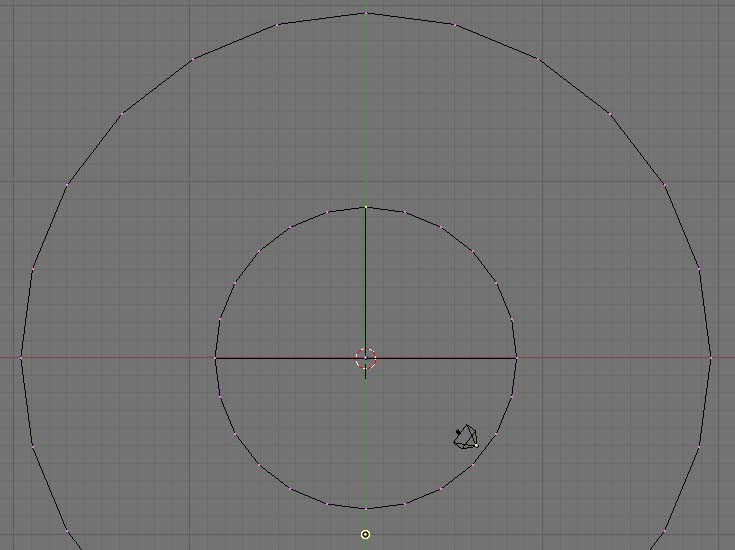Image resolution: width=735 pixels, height=550 pixels.
Task: Click the red X axis line right of inner circle
Action: [612, 357]
